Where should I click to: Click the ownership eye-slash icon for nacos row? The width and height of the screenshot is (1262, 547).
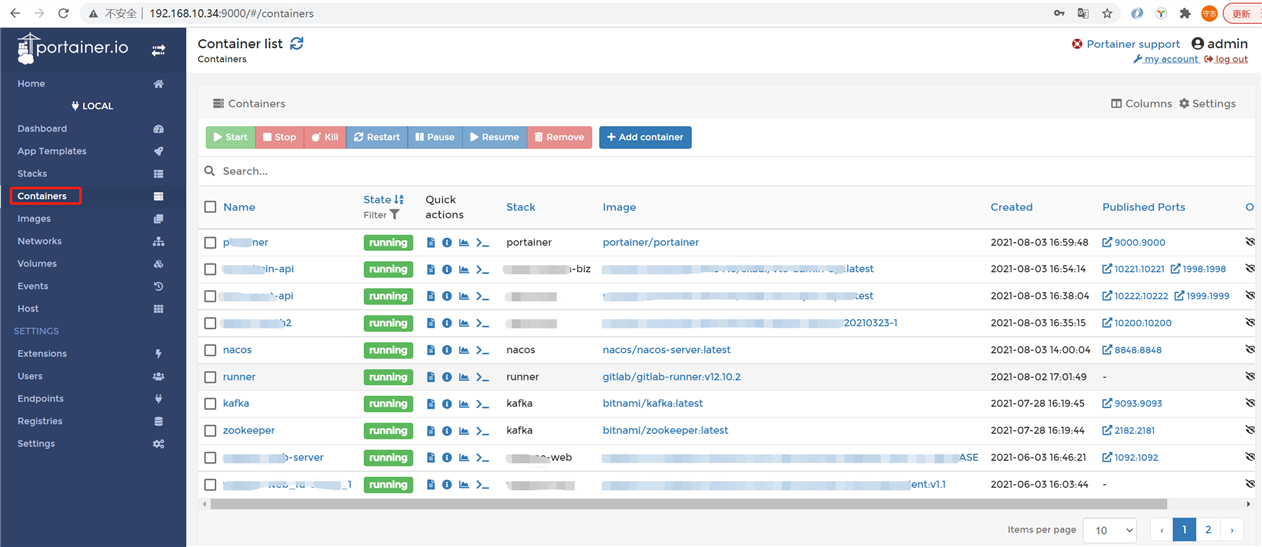(x=1250, y=350)
